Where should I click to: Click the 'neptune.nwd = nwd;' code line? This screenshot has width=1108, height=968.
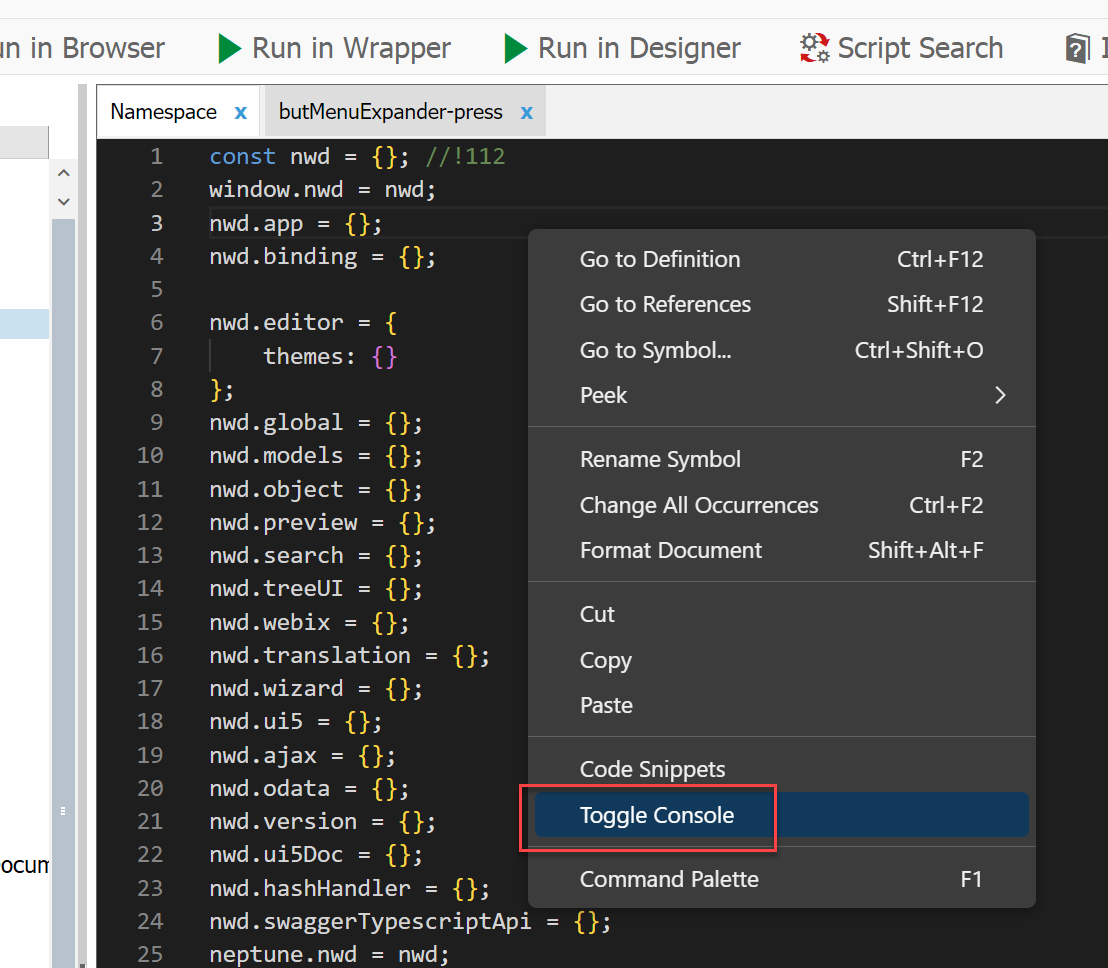point(329,954)
